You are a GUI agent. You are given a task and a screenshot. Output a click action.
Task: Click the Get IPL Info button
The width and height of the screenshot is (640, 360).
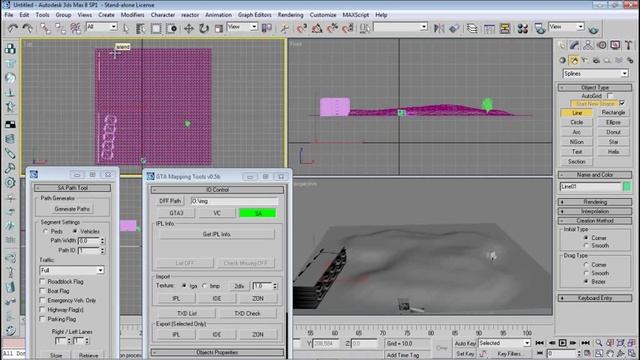click(217, 234)
